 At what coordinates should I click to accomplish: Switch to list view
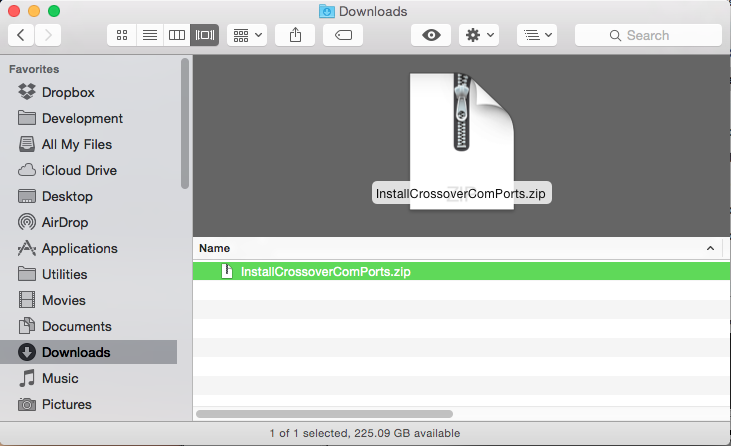tap(150, 35)
